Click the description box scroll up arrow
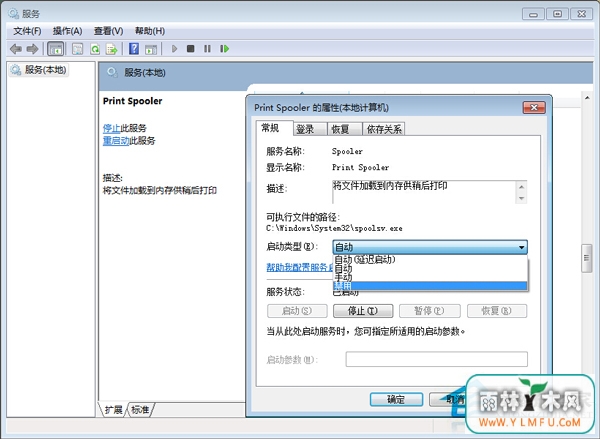 [521, 187]
